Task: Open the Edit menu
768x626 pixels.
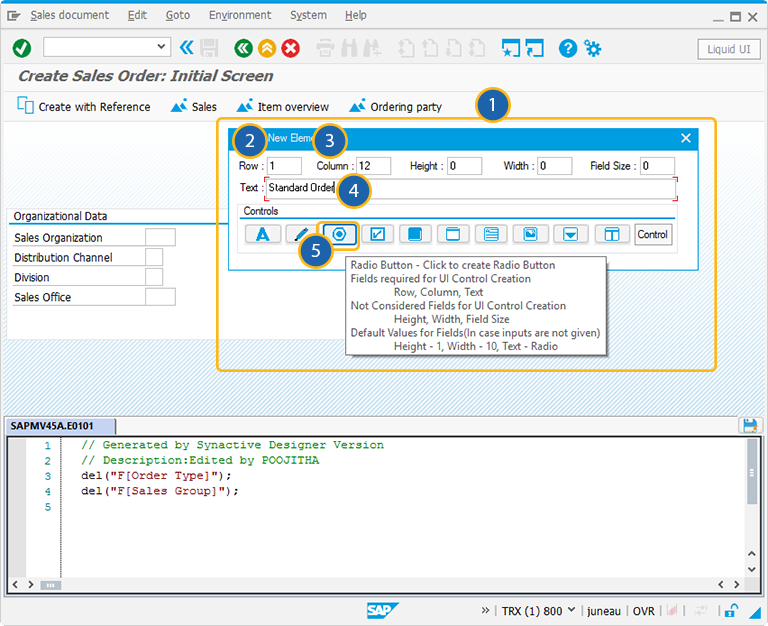Action: (x=137, y=15)
